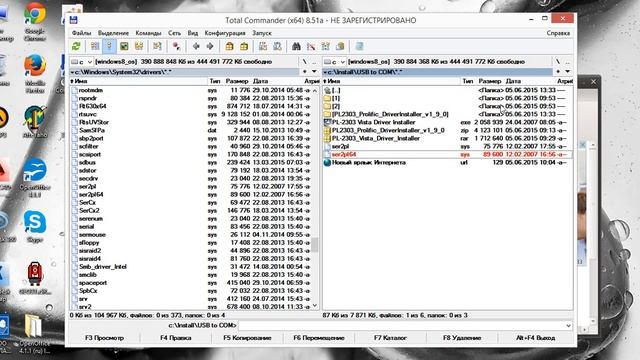Show the directory tree view icon
Image resolution: width=640 pixels, height=360 pixels.
click(x=139, y=46)
